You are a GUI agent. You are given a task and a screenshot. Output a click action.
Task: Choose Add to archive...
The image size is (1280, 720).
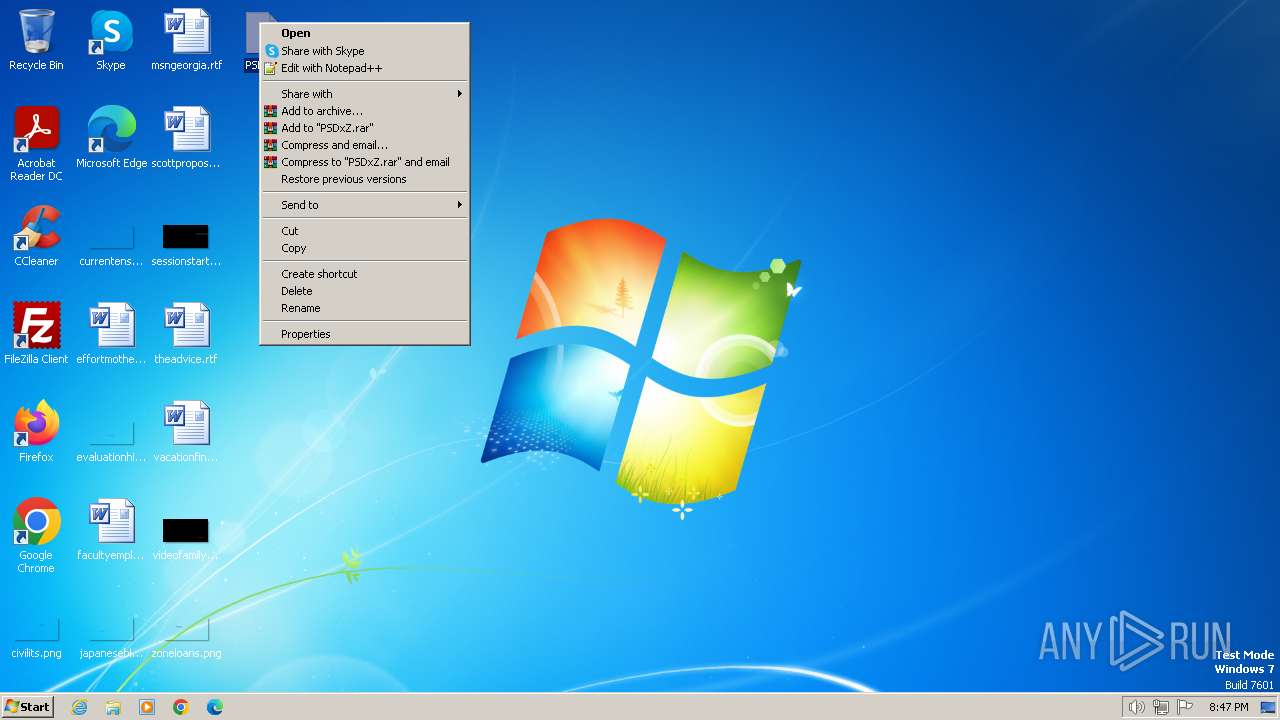coord(365,111)
